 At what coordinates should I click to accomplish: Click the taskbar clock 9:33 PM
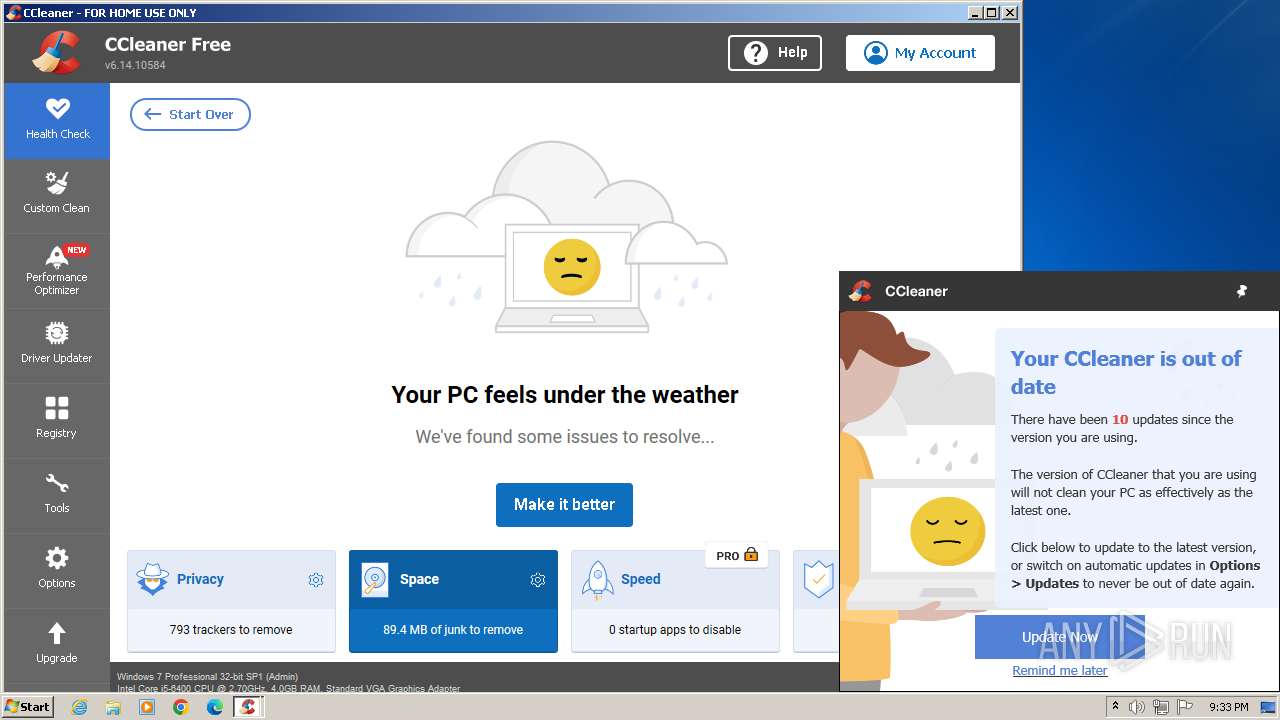pyautogui.click(x=1228, y=707)
